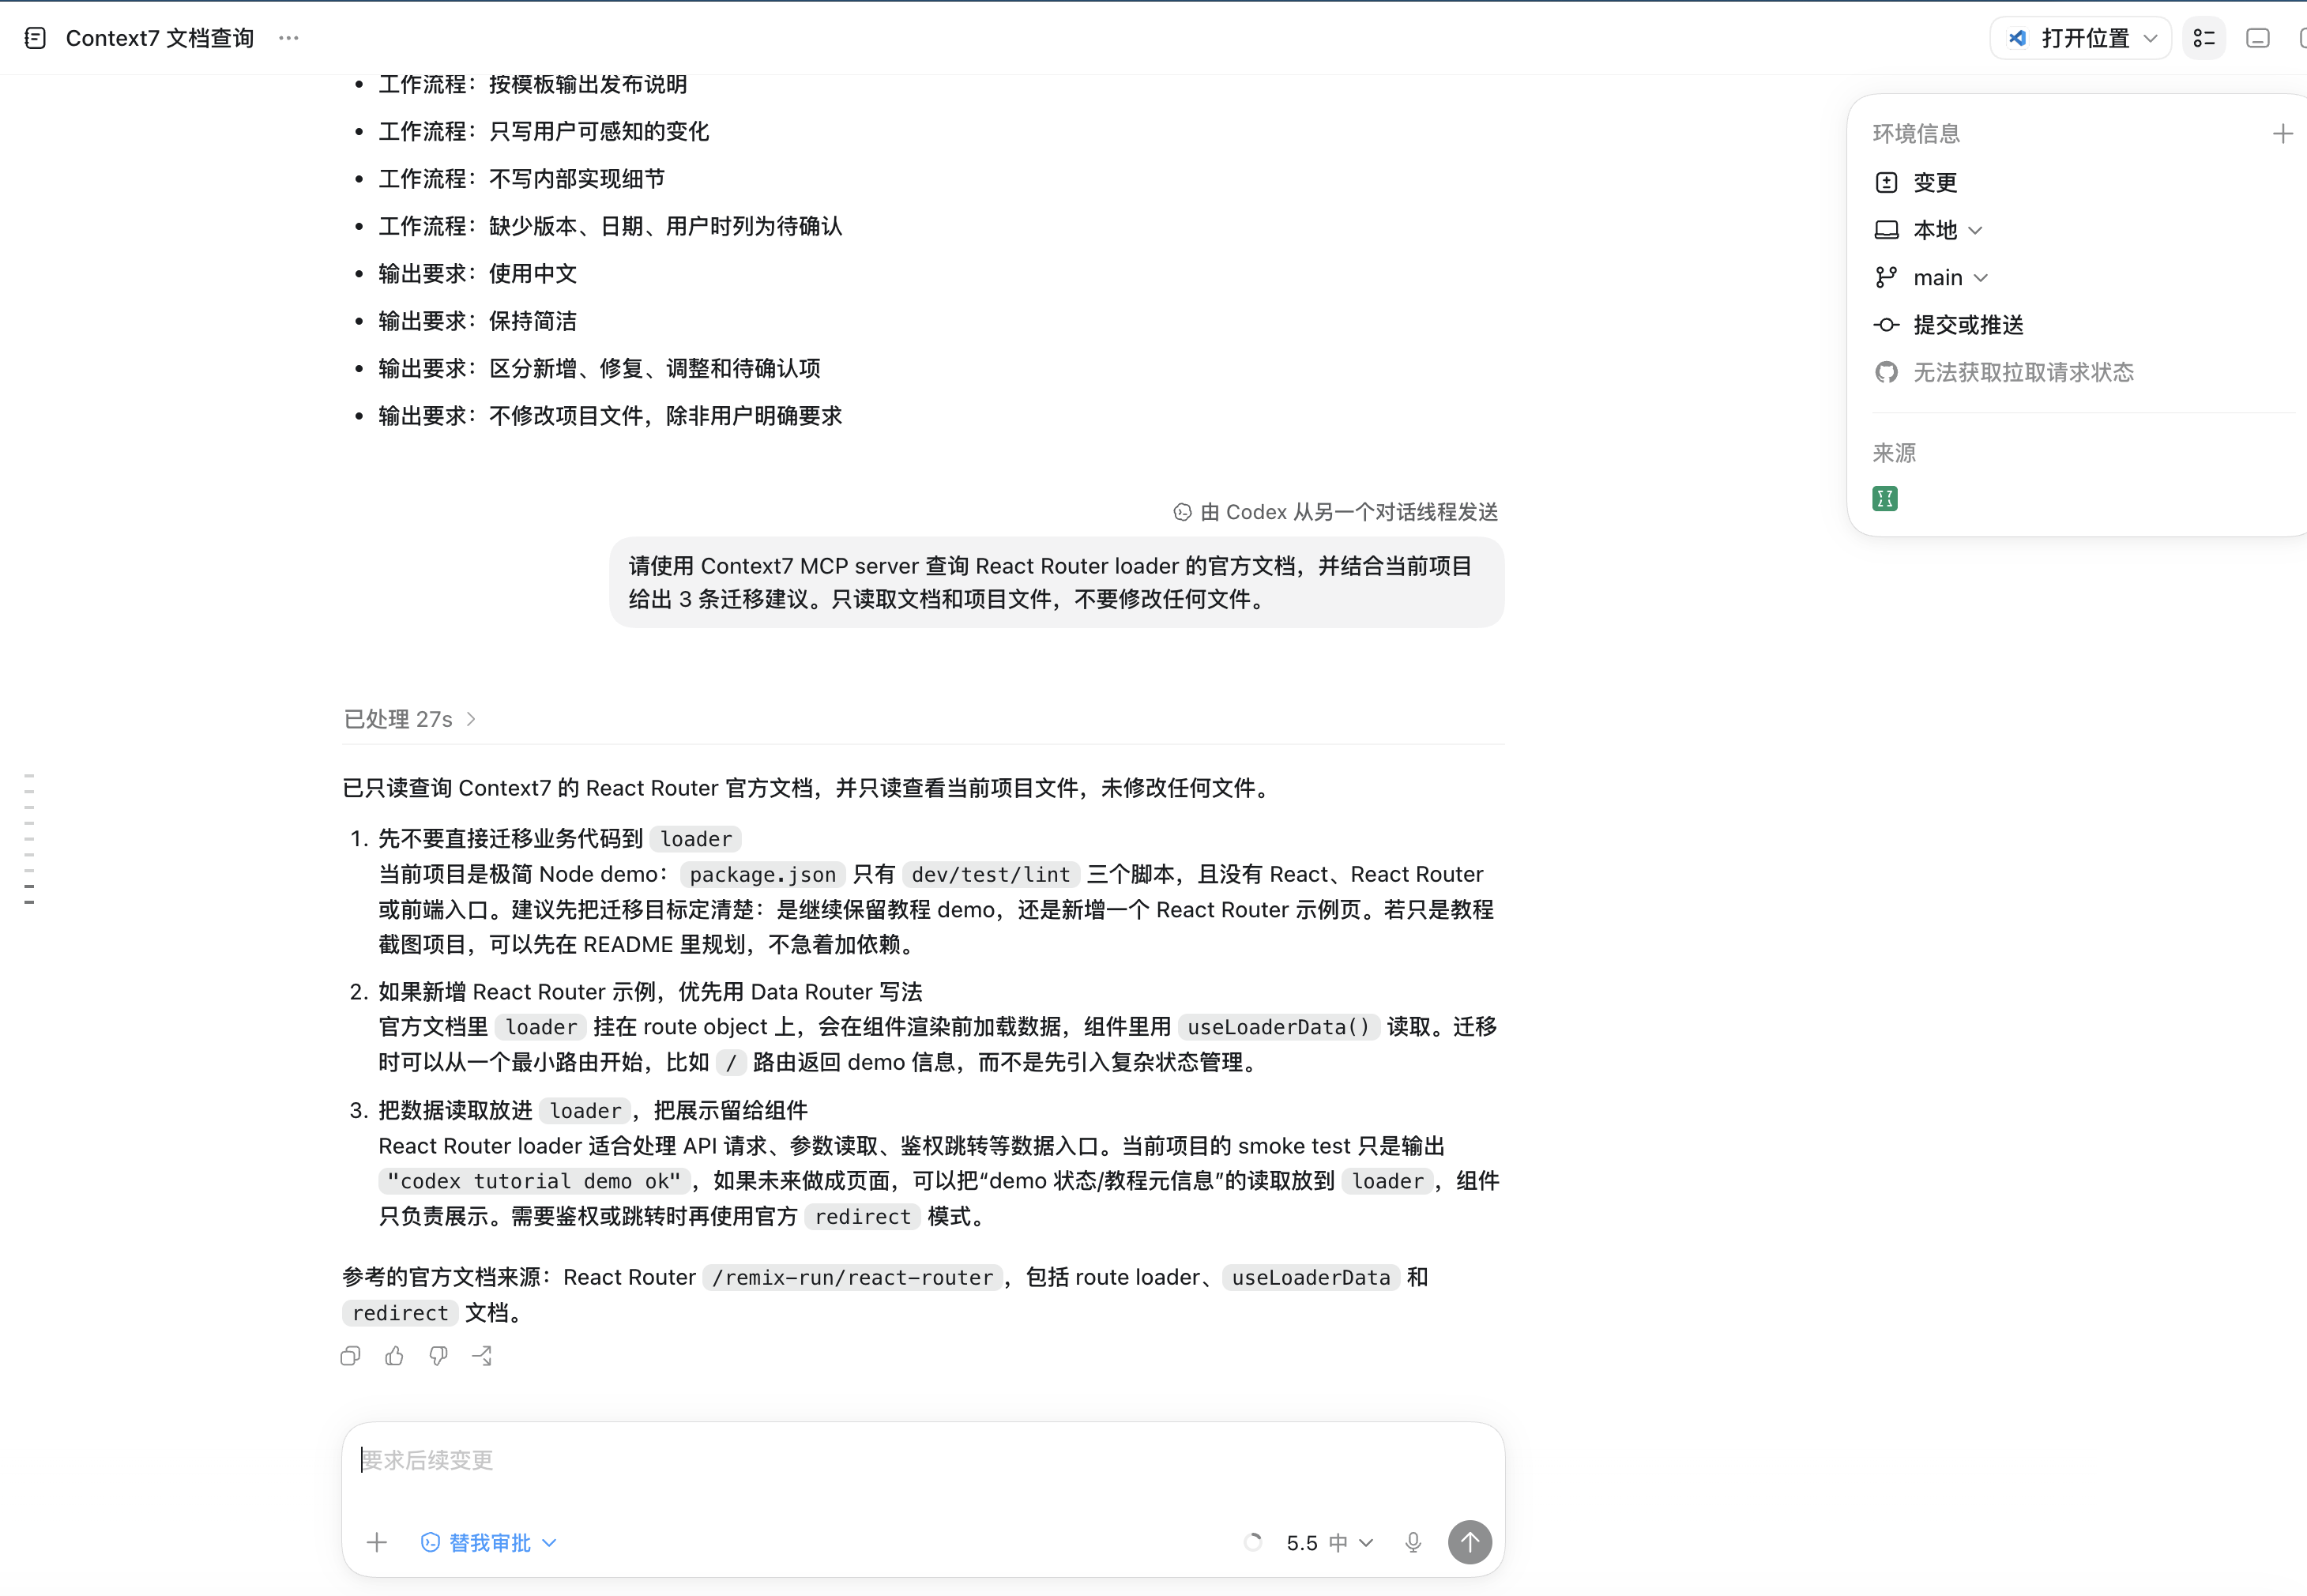Open the three-dot menu next to Context7 文档查询
The height and width of the screenshot is (1596, 2307).
click(x=289, y=38)
